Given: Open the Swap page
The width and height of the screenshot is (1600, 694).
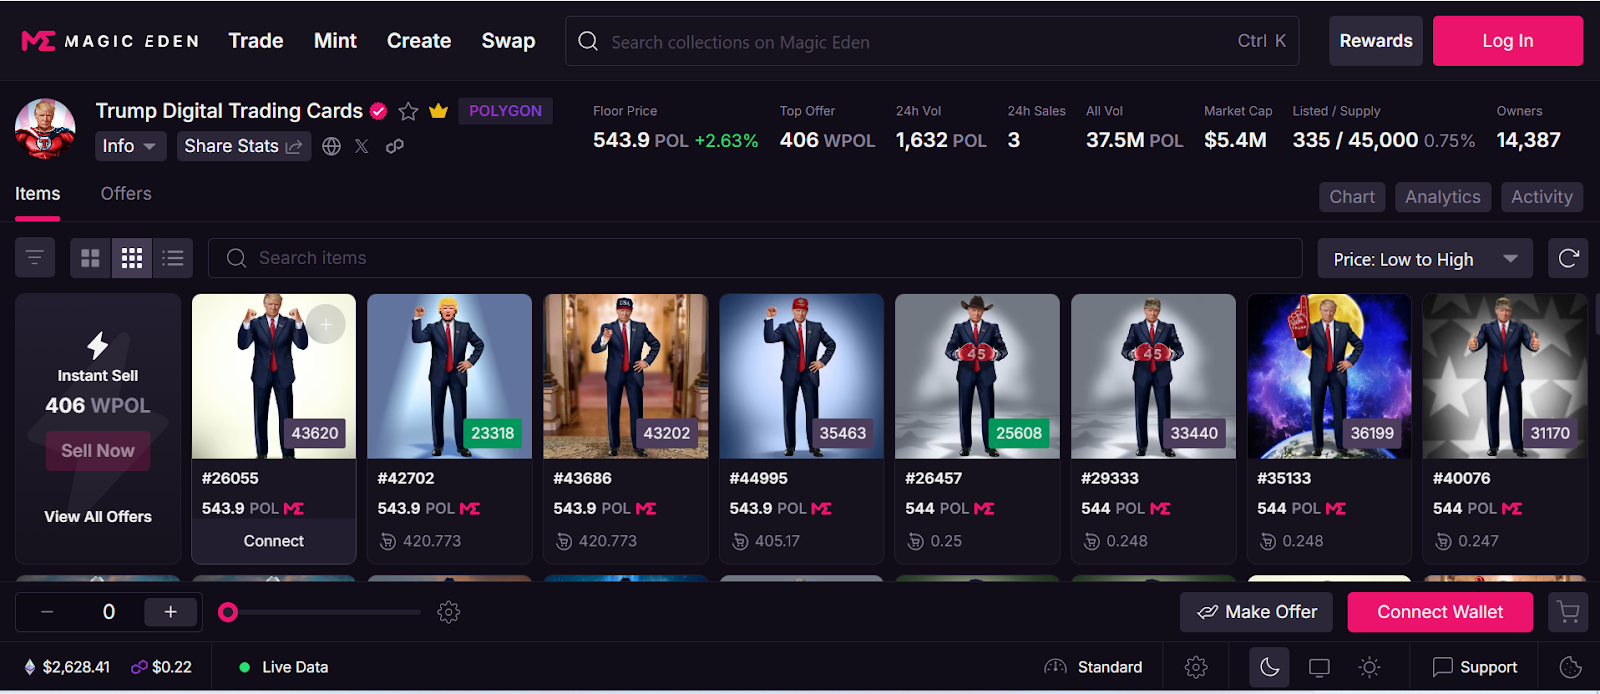Looking at the screenshot, I should (x=508, y=41).
